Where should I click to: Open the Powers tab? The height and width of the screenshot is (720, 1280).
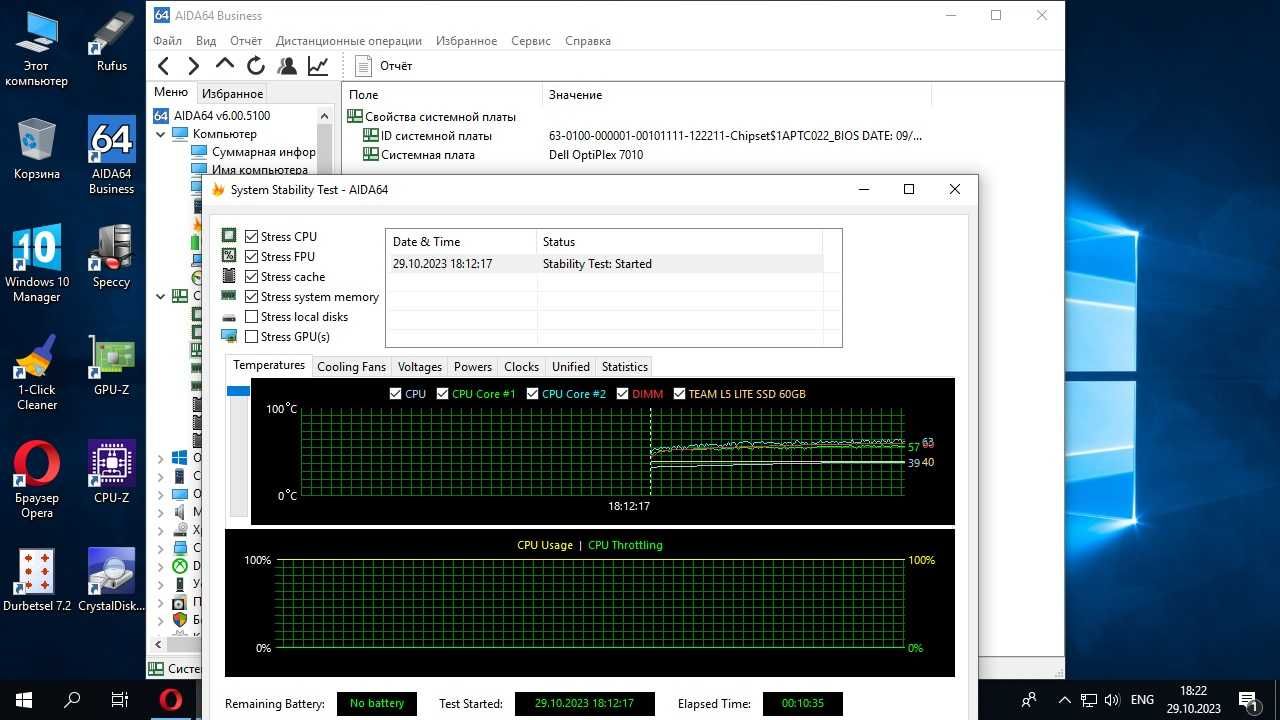pos(472,367)
